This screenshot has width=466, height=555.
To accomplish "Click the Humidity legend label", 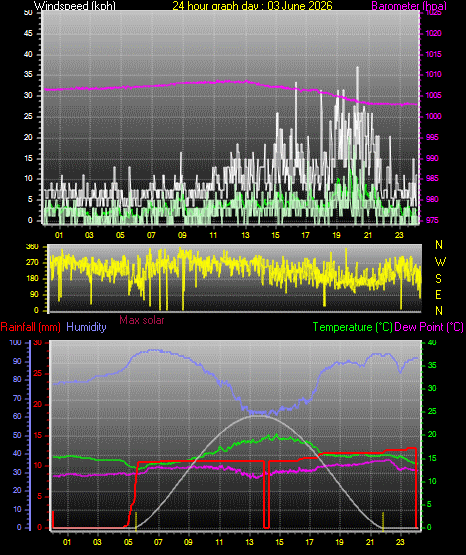I will (x=86, y=327).
